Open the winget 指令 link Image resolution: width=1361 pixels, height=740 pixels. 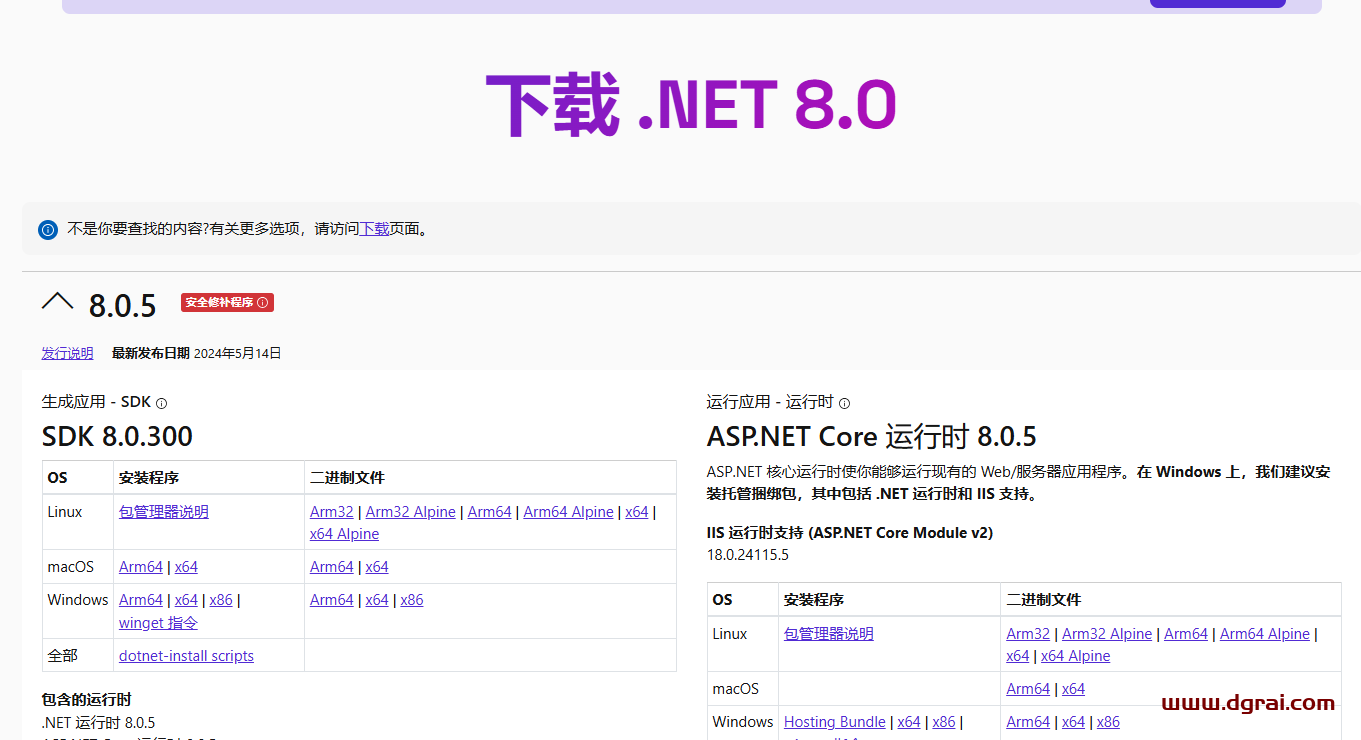[158, 623]
